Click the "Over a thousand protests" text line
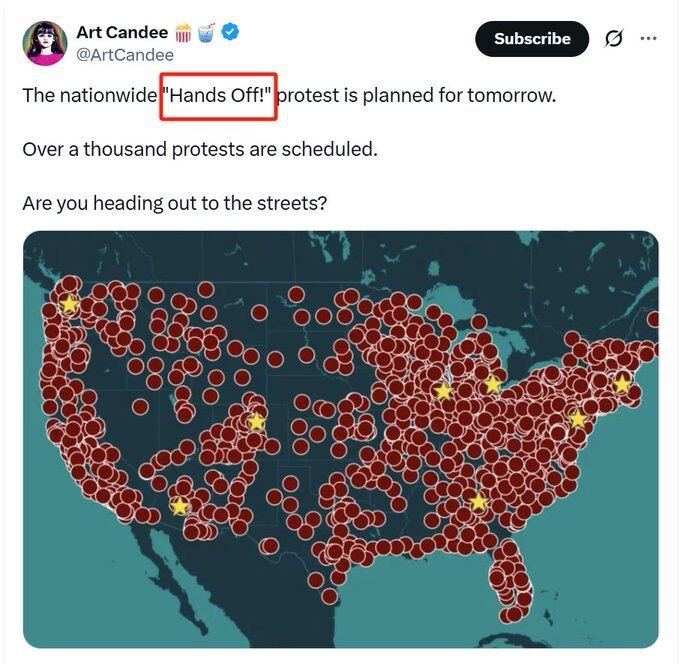680x664 pixels. pyautogui.click(x=200, y=150)
